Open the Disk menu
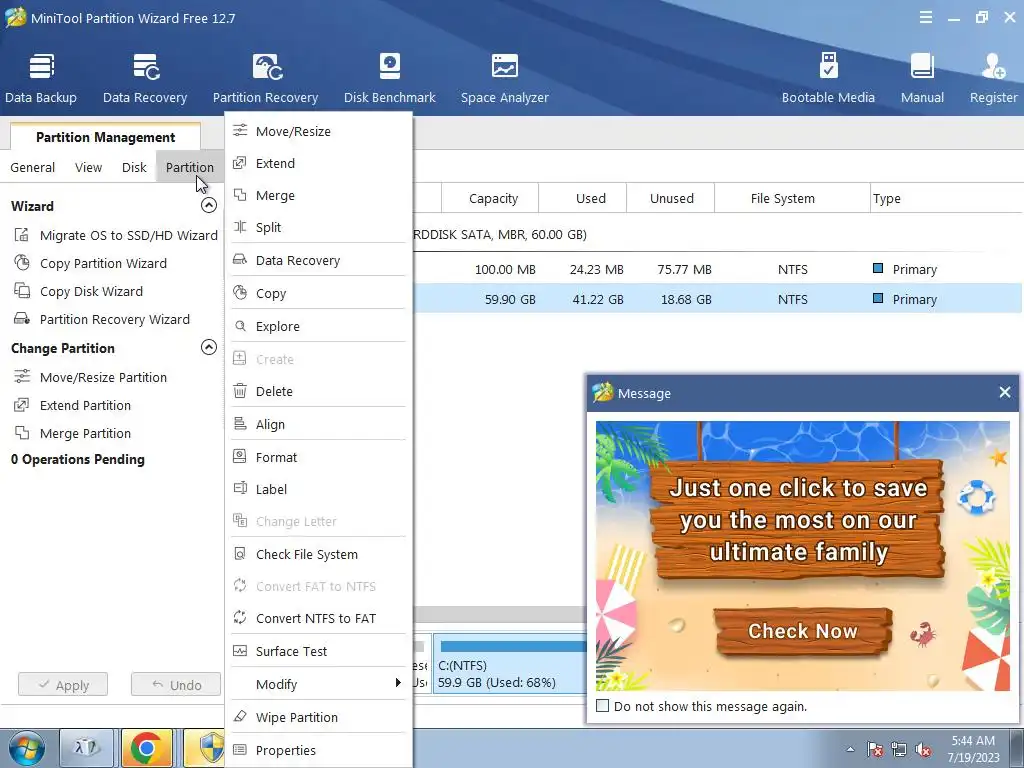The image size is (1024, 768). coord(134,167)
